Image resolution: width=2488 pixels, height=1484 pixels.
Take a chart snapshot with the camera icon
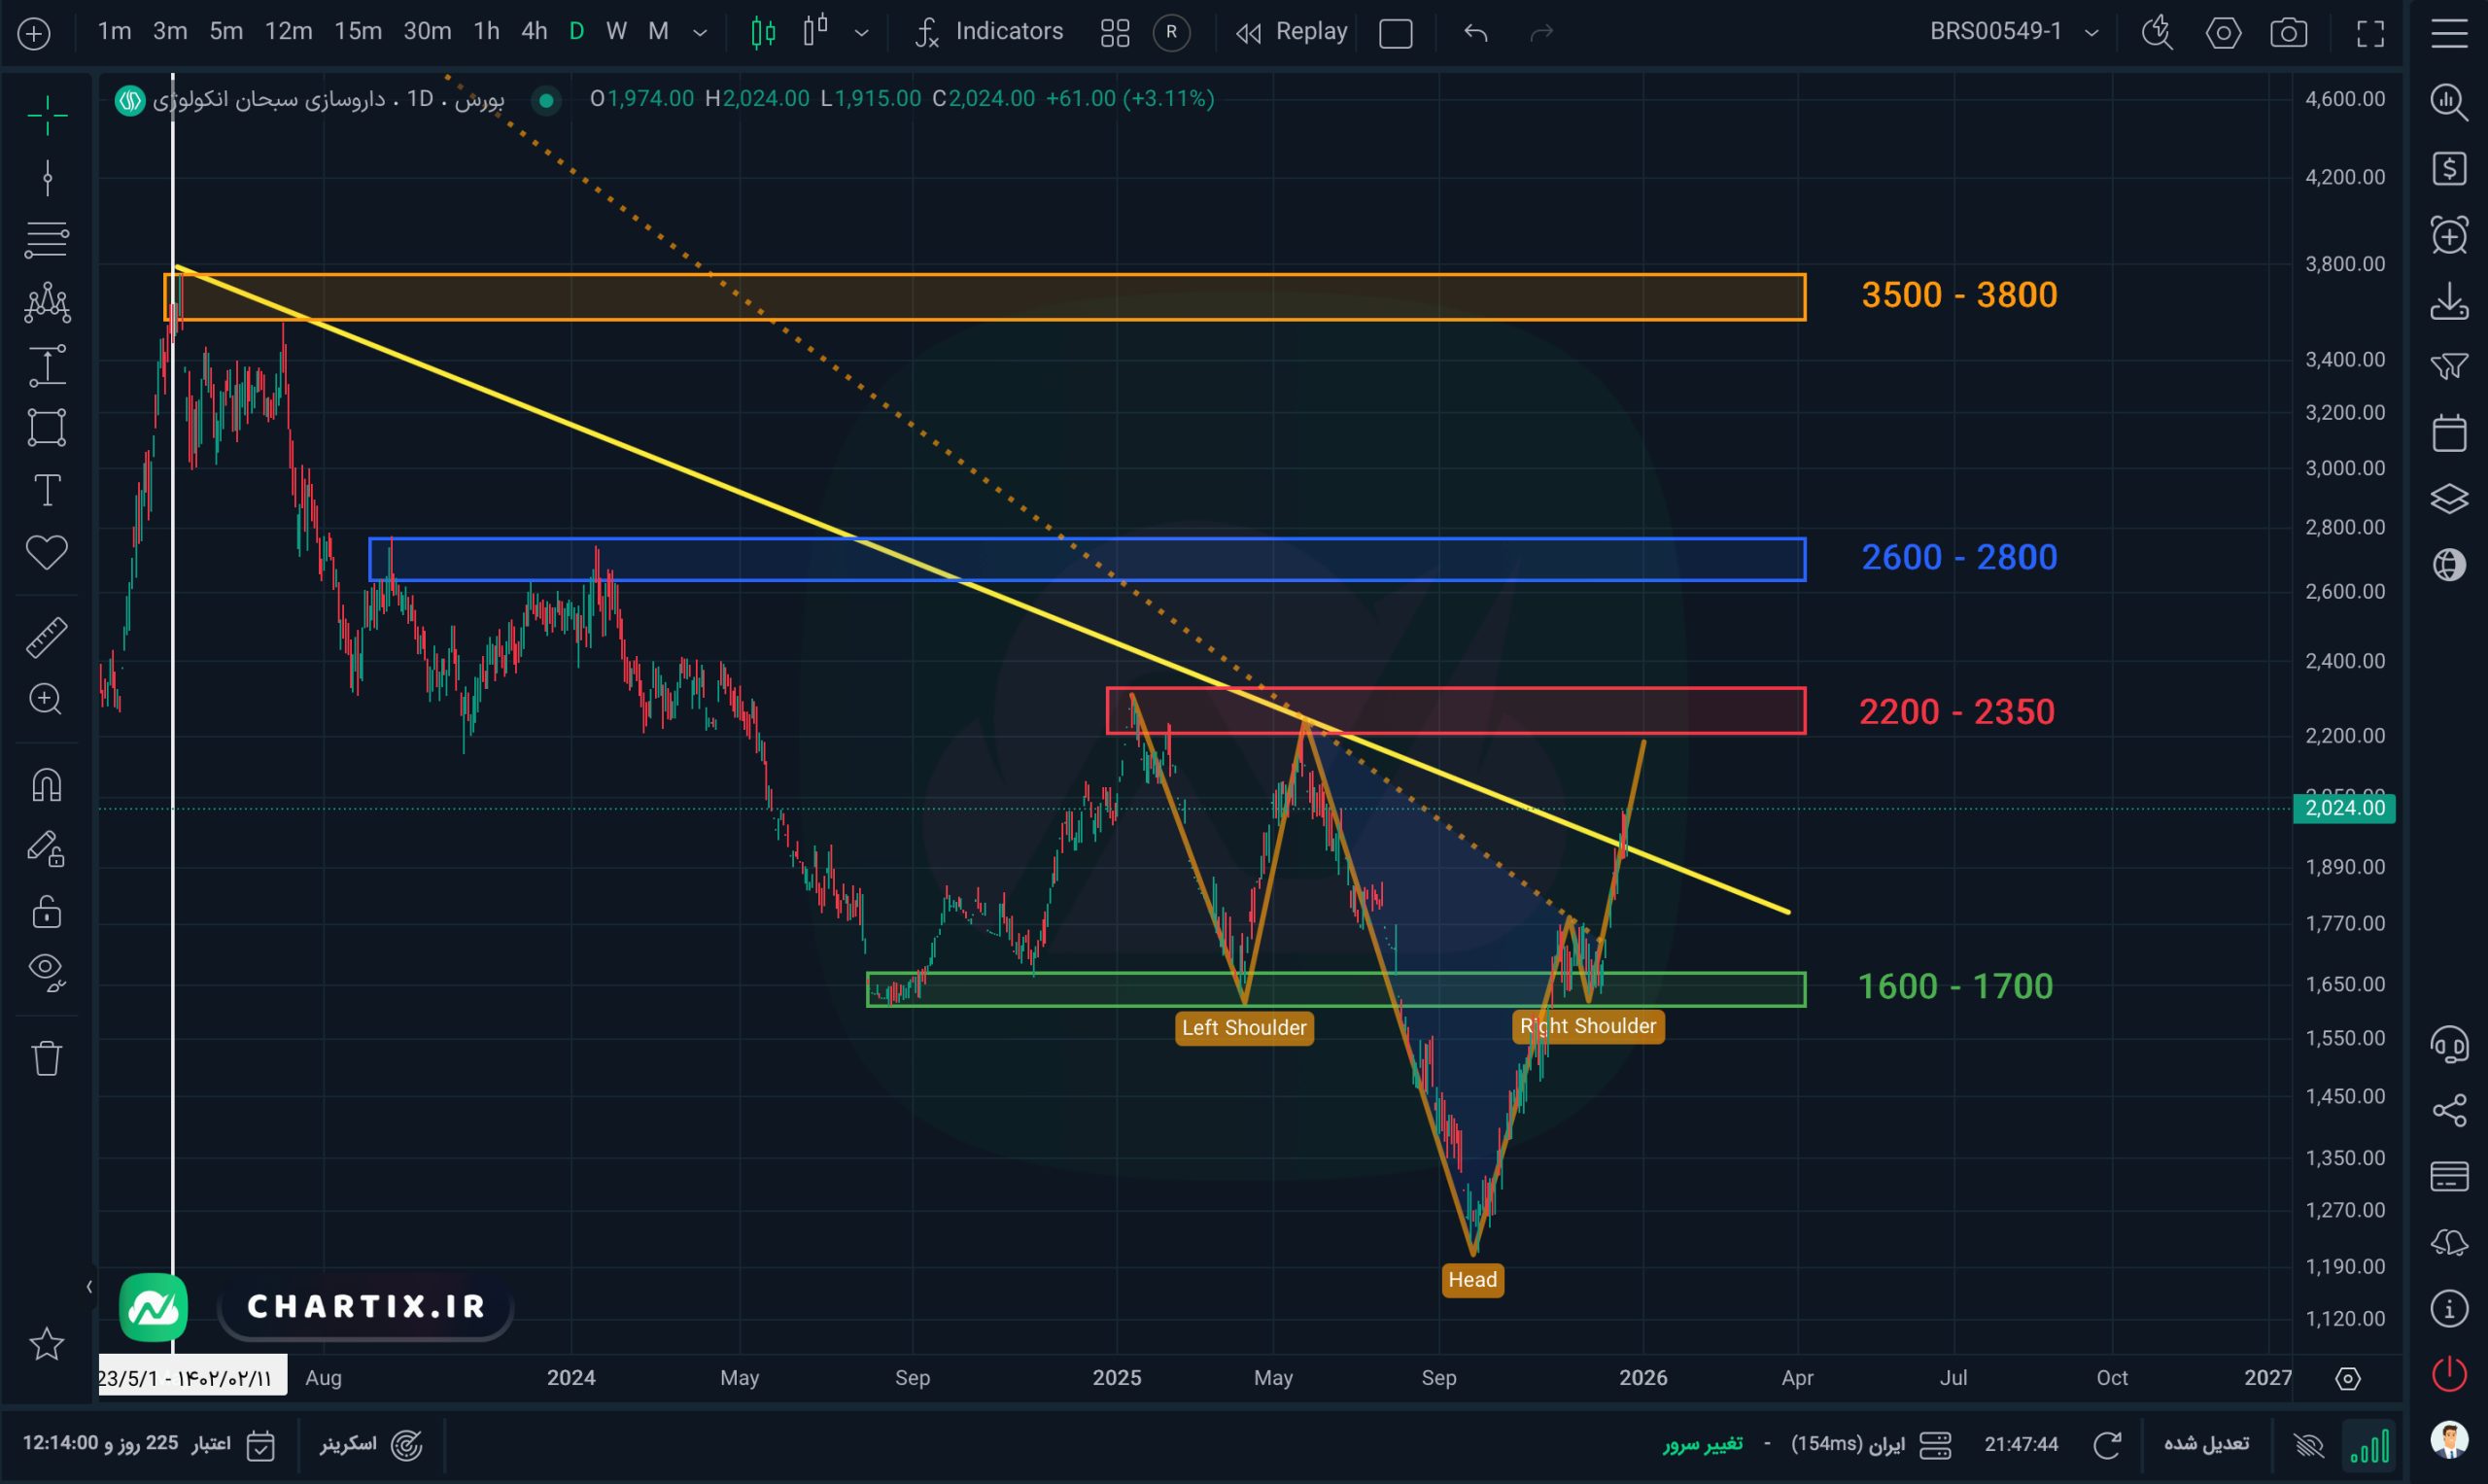[2288, 33]
